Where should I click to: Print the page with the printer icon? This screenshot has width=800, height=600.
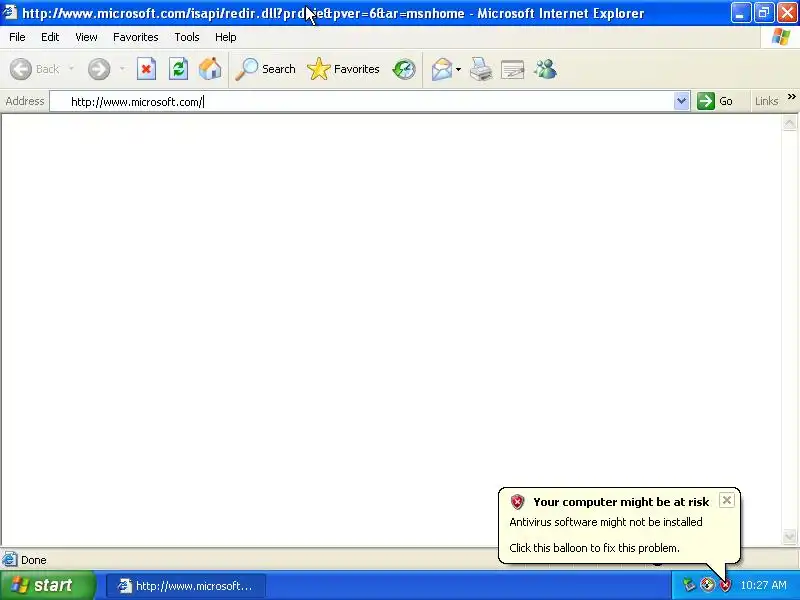[481, 69]
